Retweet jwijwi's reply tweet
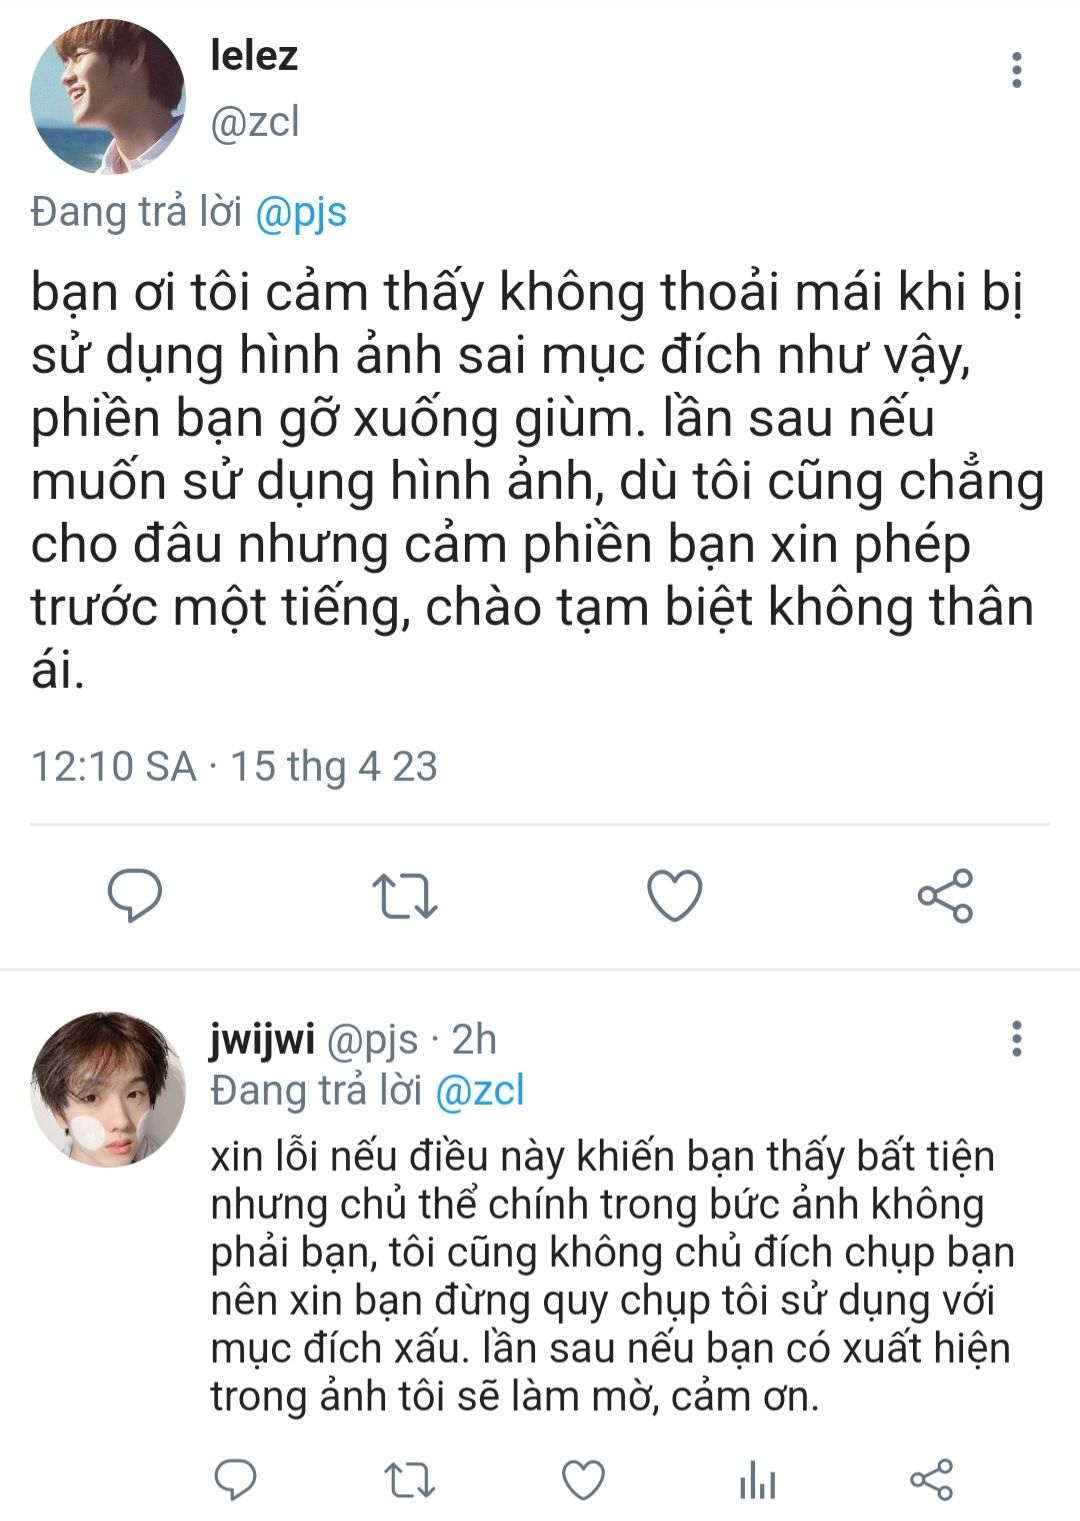 (410, 1481)
